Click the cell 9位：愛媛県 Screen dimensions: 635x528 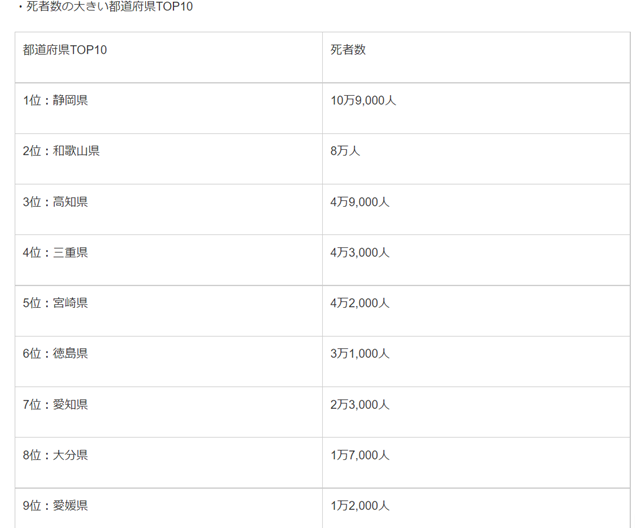point(55,506)
